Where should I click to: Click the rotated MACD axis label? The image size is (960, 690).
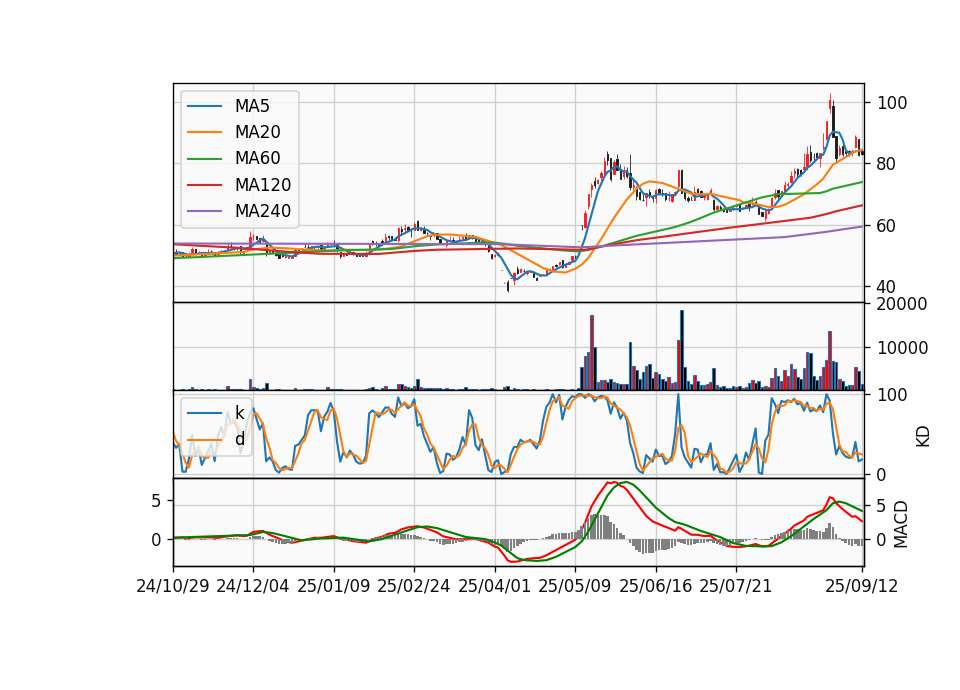coord(900,525)
